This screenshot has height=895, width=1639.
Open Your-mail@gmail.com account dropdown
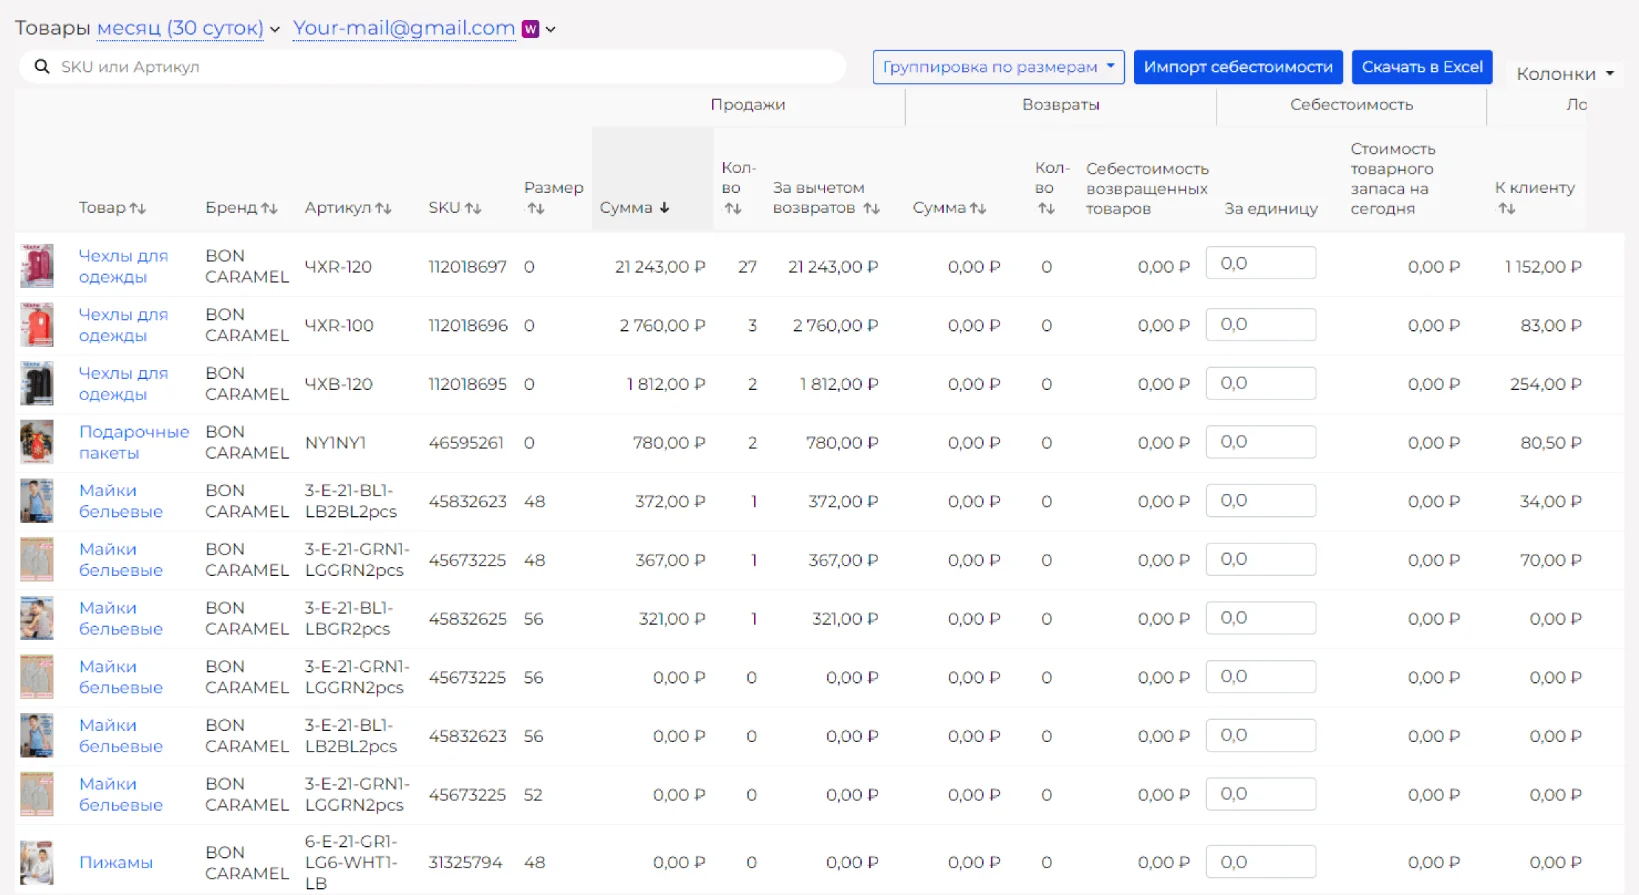pos(404,28)
